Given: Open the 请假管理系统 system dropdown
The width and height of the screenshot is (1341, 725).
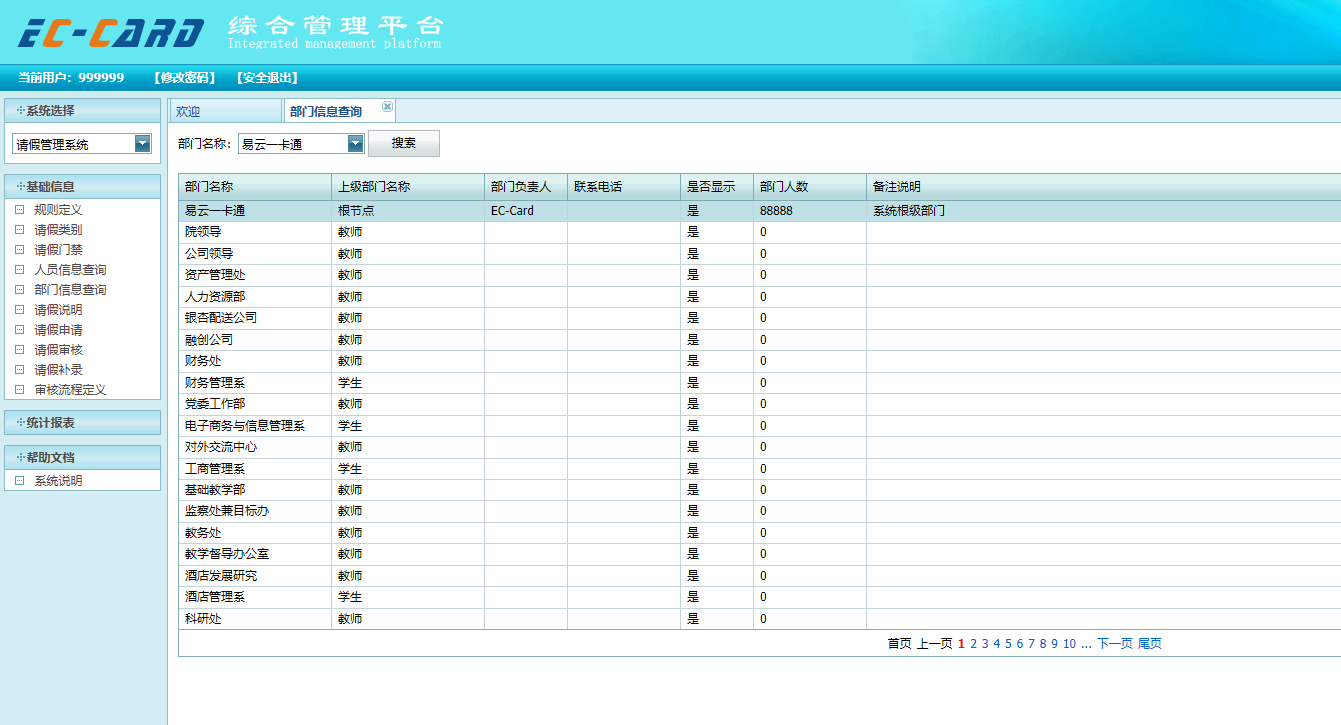Looking at the screenshot, I should 143,144.
